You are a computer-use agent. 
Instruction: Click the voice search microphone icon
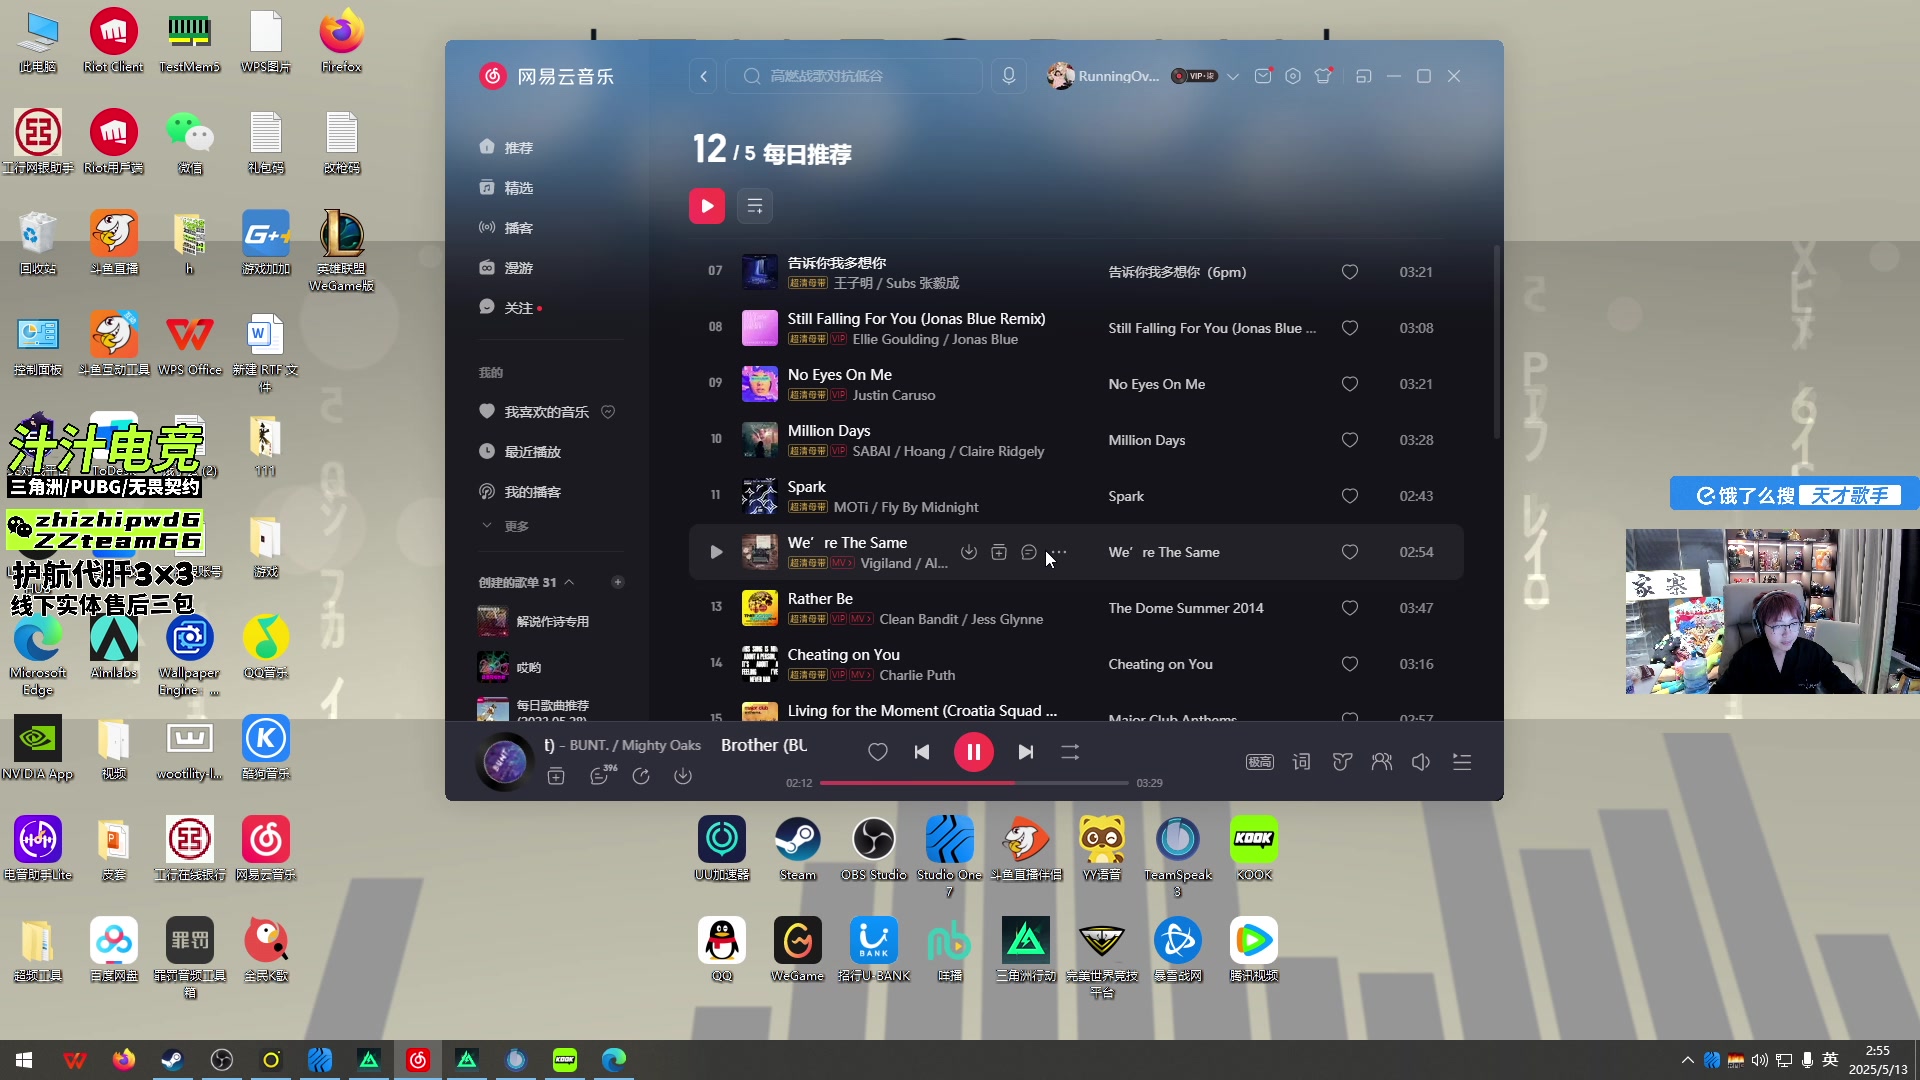pyautogui.click(x=1009, y=76)
